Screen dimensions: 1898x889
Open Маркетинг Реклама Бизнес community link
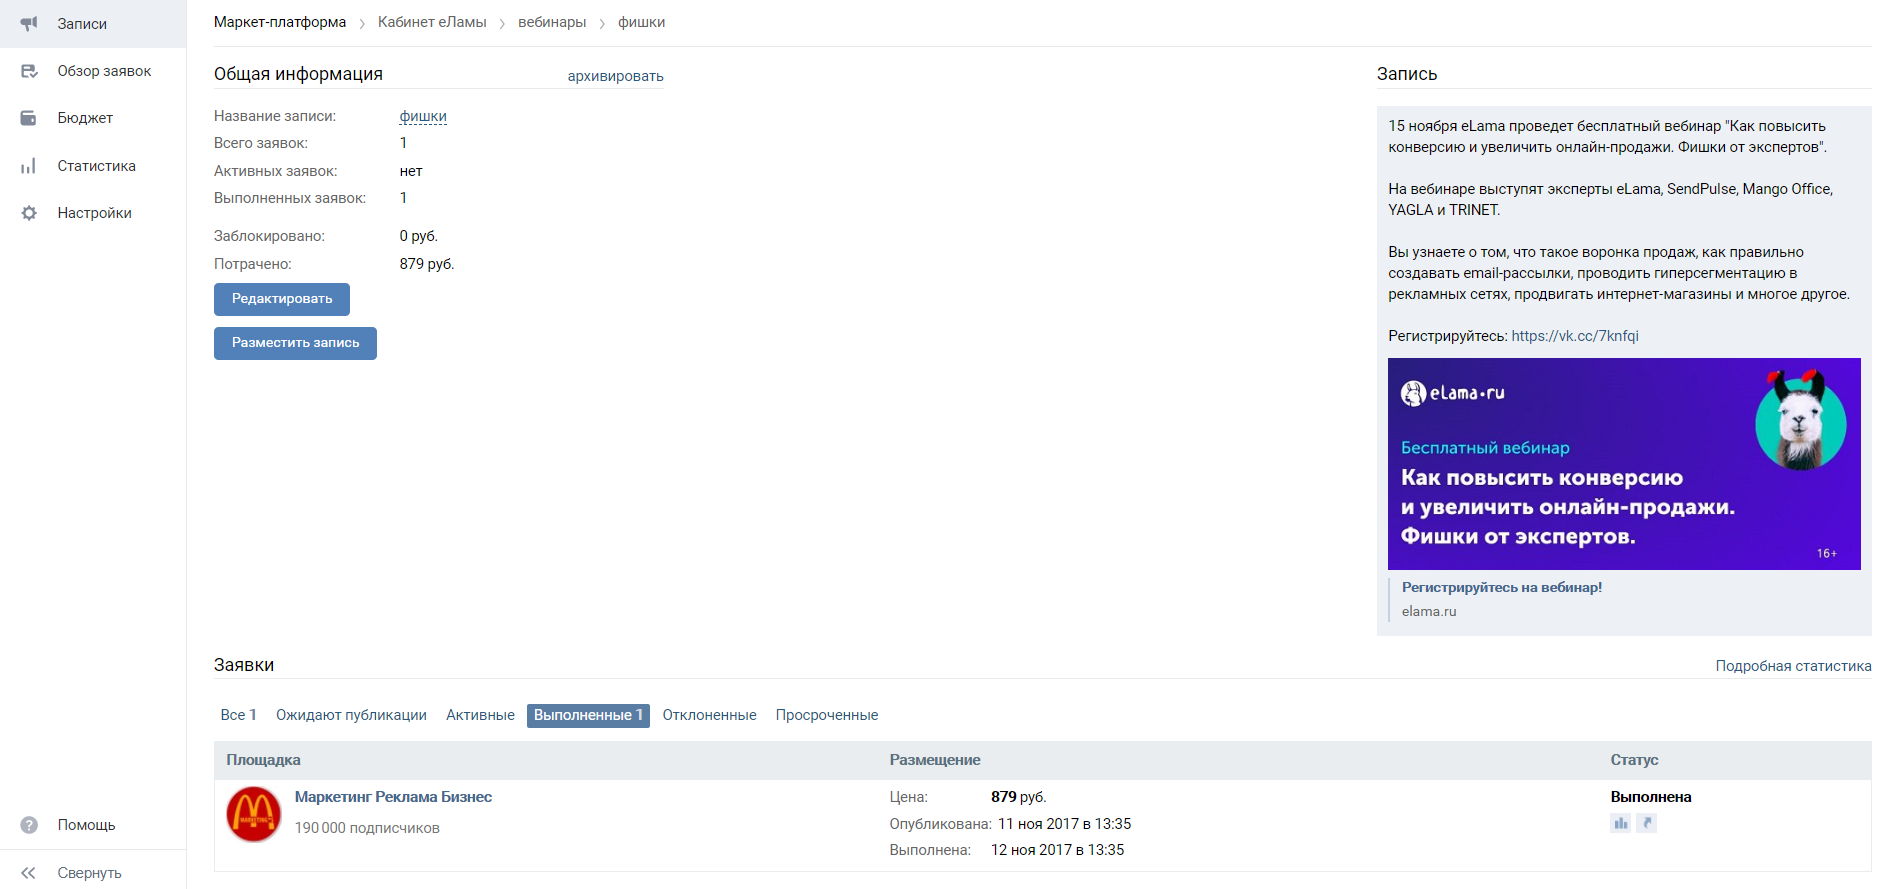tap(393, 797)
